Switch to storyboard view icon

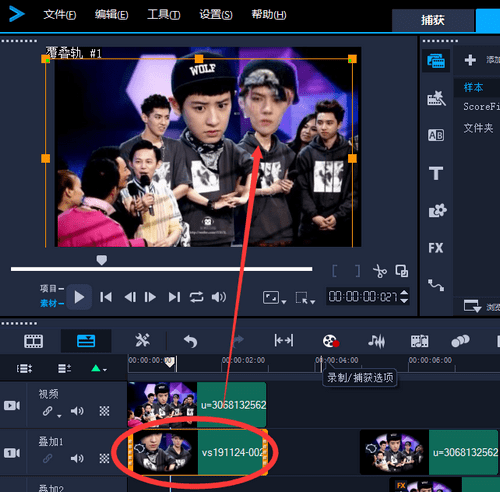[x=33, y=341]
